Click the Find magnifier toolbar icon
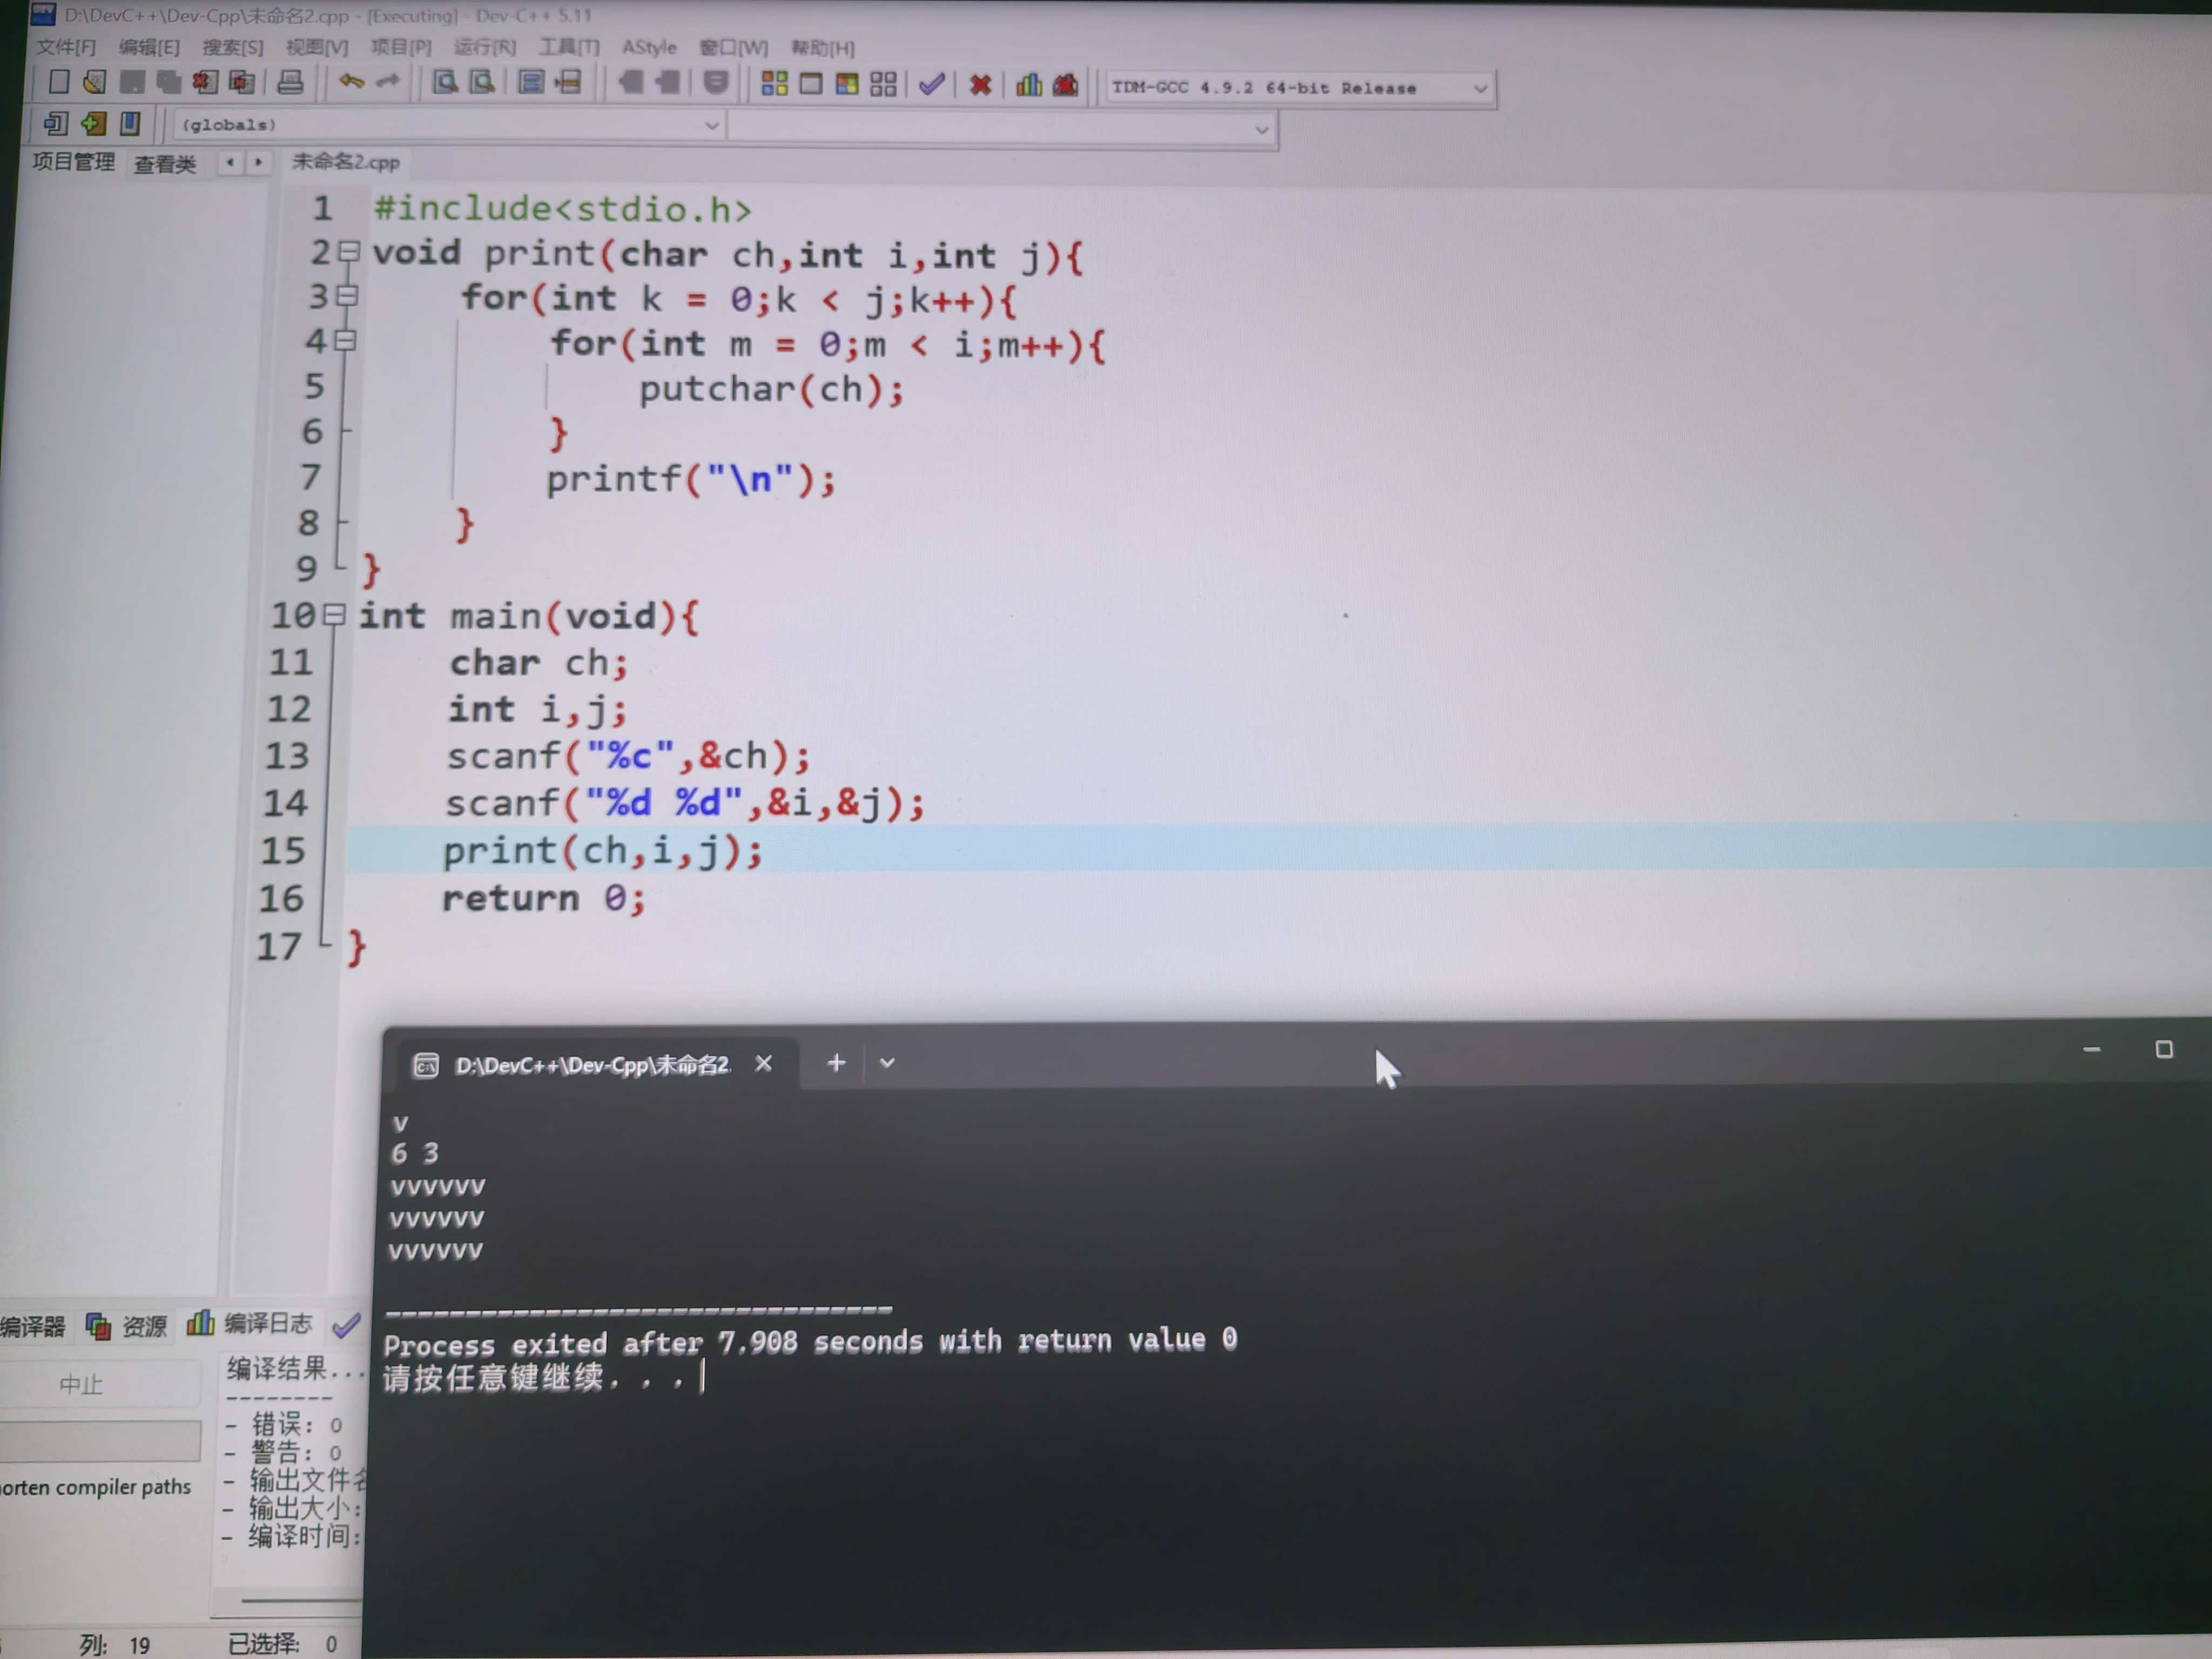 tap(445, 83)
